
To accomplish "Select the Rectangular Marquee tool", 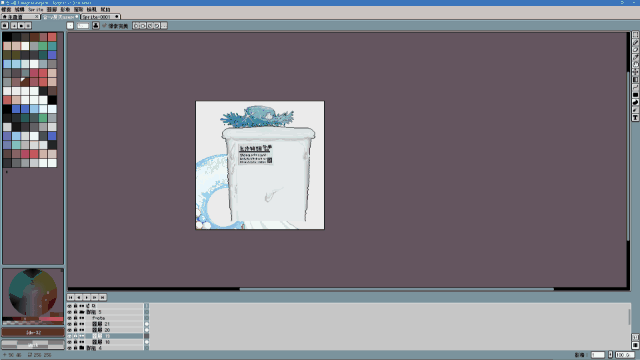I will pos(636,35).
